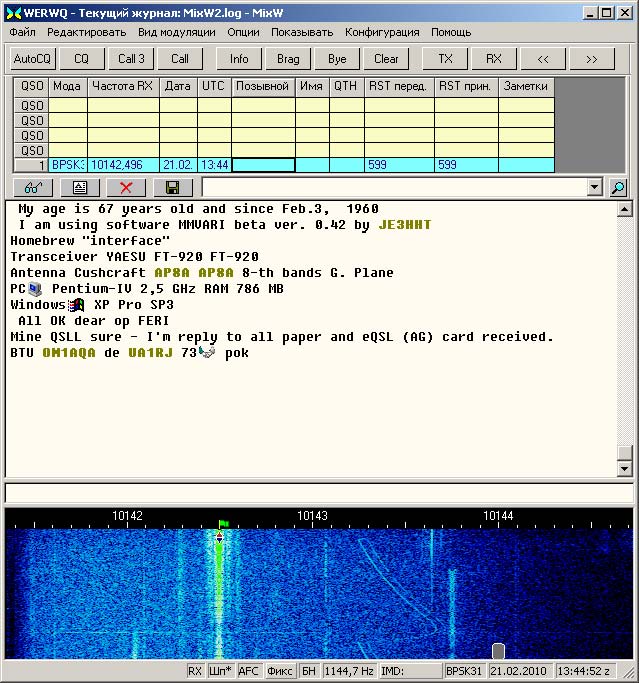Click the green flag marker on frequency ruler
The image size is (639, 683).
[x=223, y=524]
